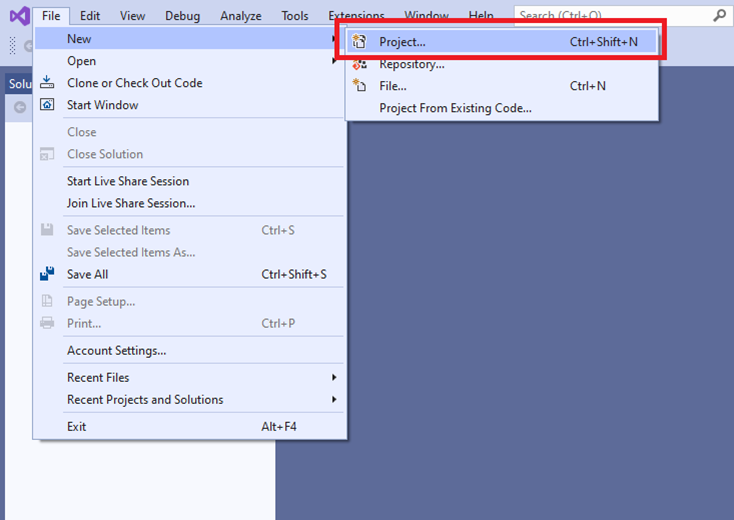
Task: Click Join Live Share Session
Action: click(130, 203)
